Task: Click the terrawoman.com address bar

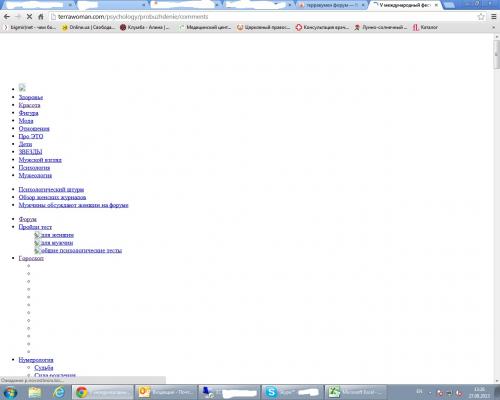Action: [262, 17]
